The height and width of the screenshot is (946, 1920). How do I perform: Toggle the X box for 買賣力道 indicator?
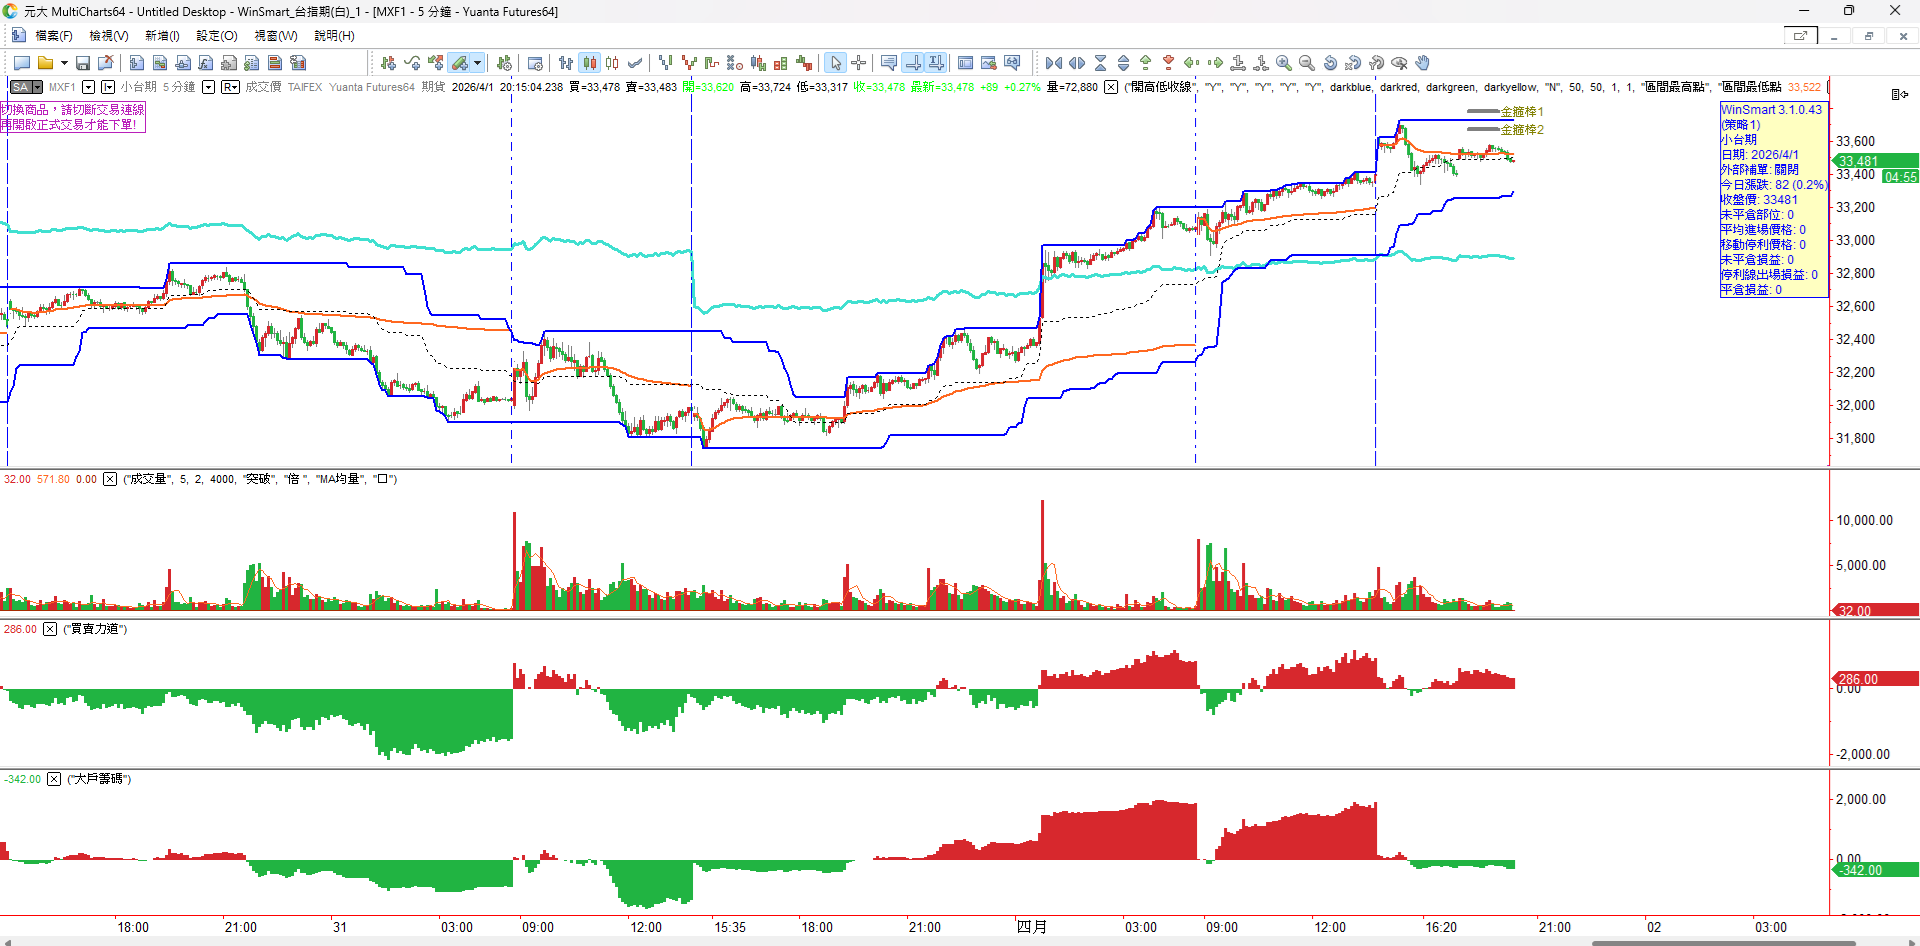pyautogui.click(x=50, y=629)
